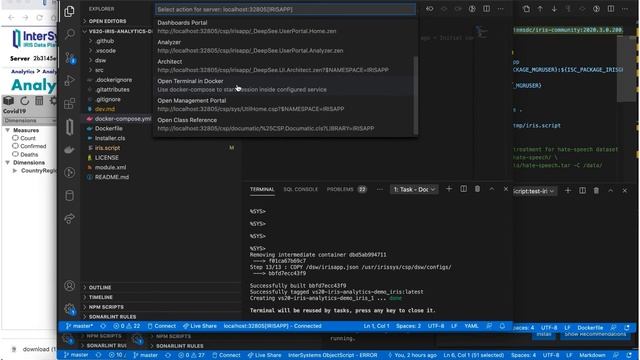Expand the .vscode folder
Viewport: 640px width, 360px height.
[x=105, y=51]
